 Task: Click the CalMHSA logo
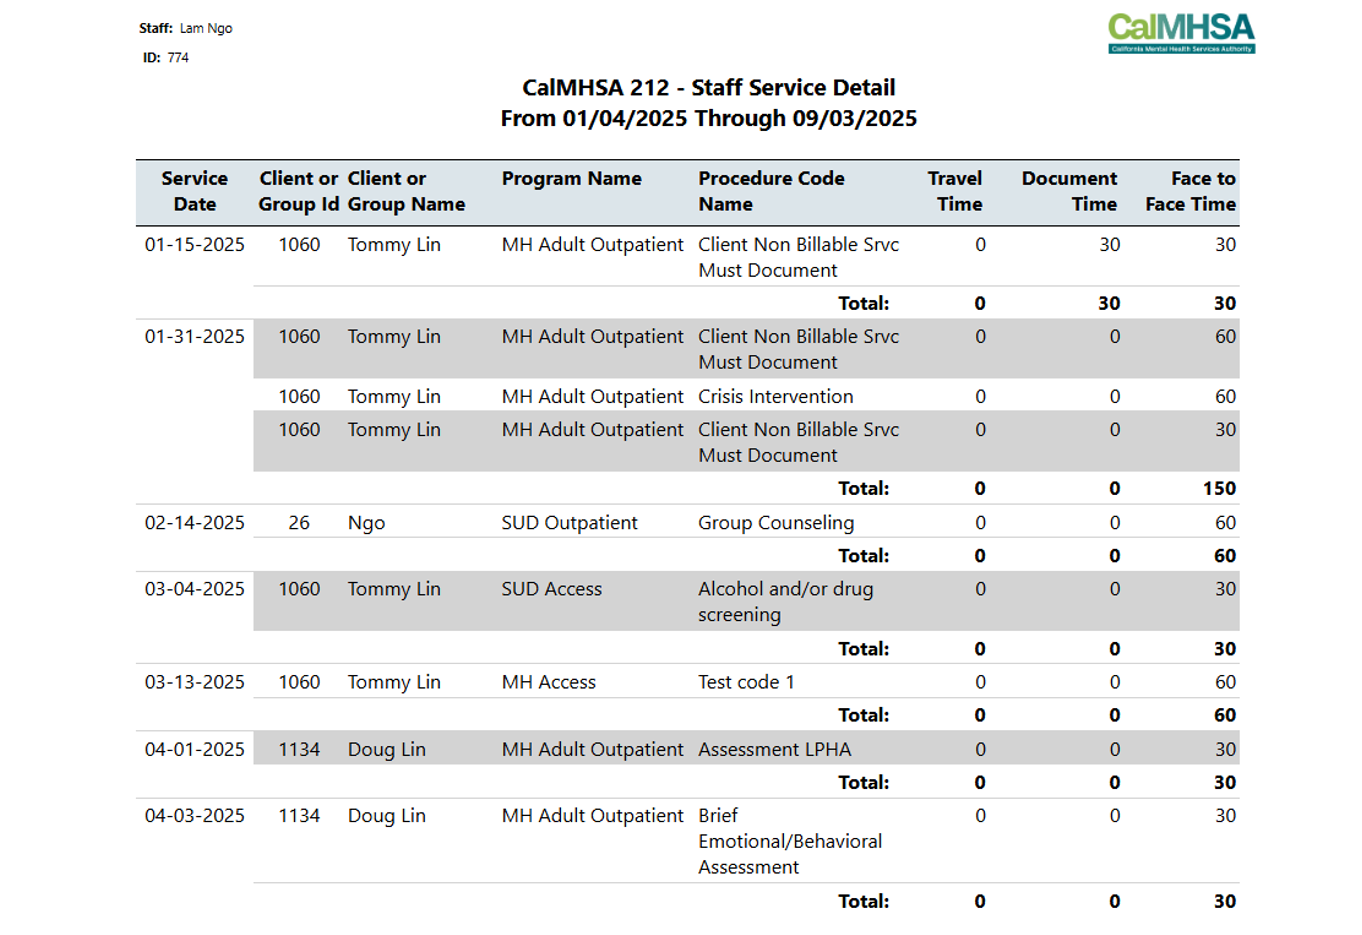(x=1181, y=33)
